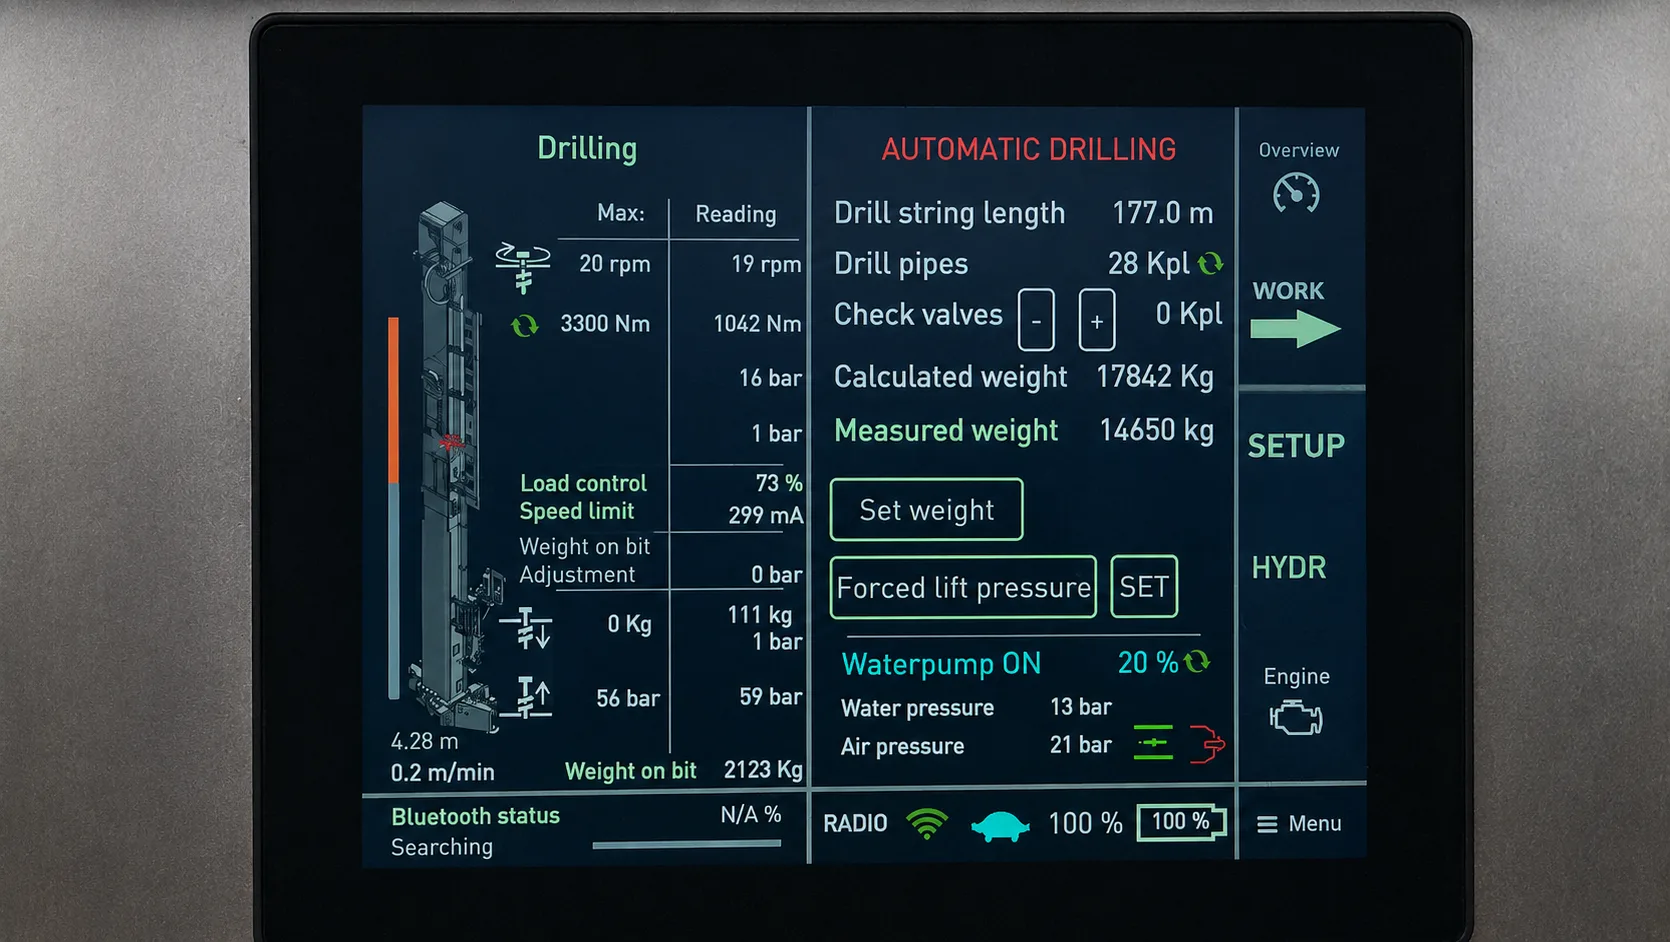Open the HYDR page
The width and height of the screenshot is (1670, 942).
coord(1289,568)
